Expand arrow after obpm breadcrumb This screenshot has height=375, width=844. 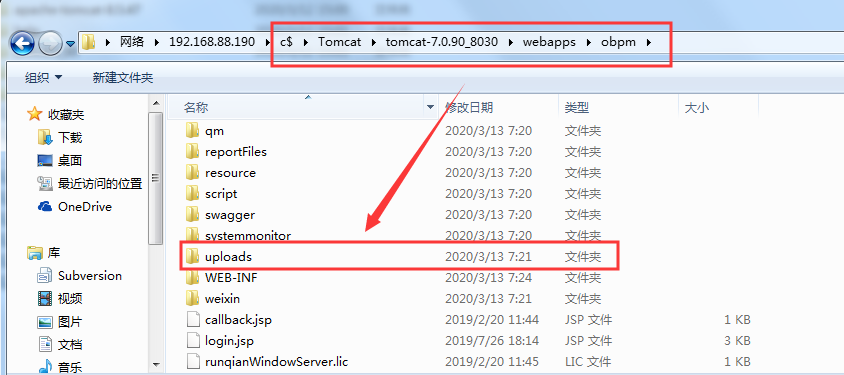click(649, 43)
